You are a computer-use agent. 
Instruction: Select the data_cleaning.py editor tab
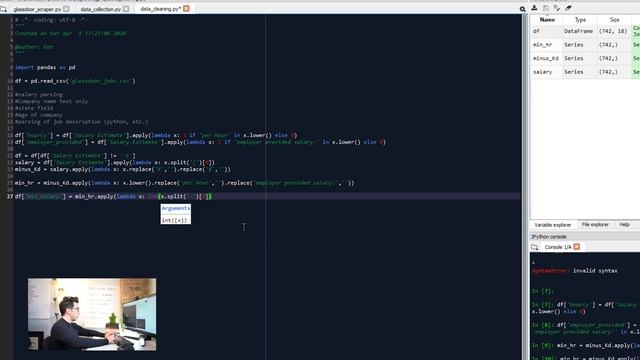[x=160, y=9]
